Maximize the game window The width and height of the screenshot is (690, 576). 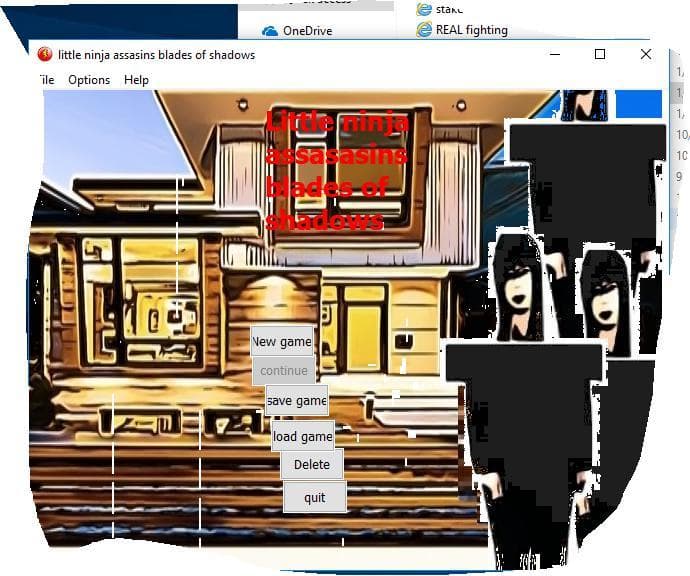coord(600,54)
